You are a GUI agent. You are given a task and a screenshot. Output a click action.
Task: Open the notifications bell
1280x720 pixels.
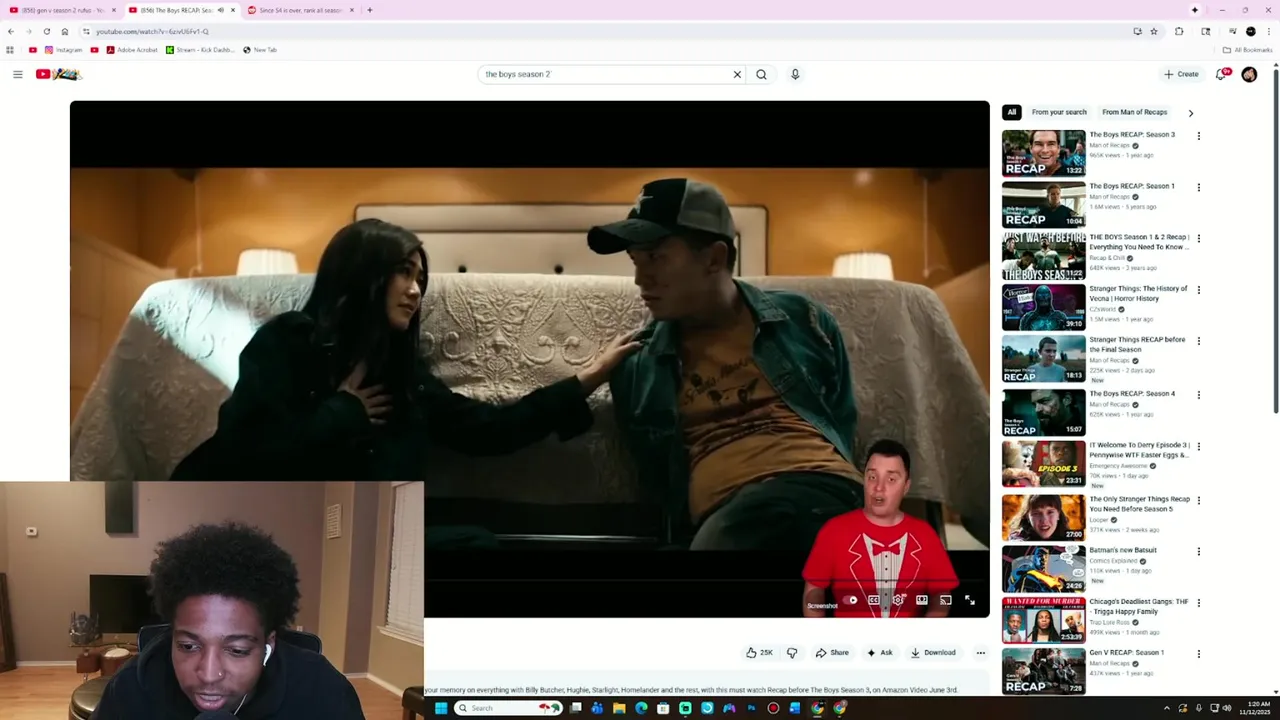point(1221,74)
